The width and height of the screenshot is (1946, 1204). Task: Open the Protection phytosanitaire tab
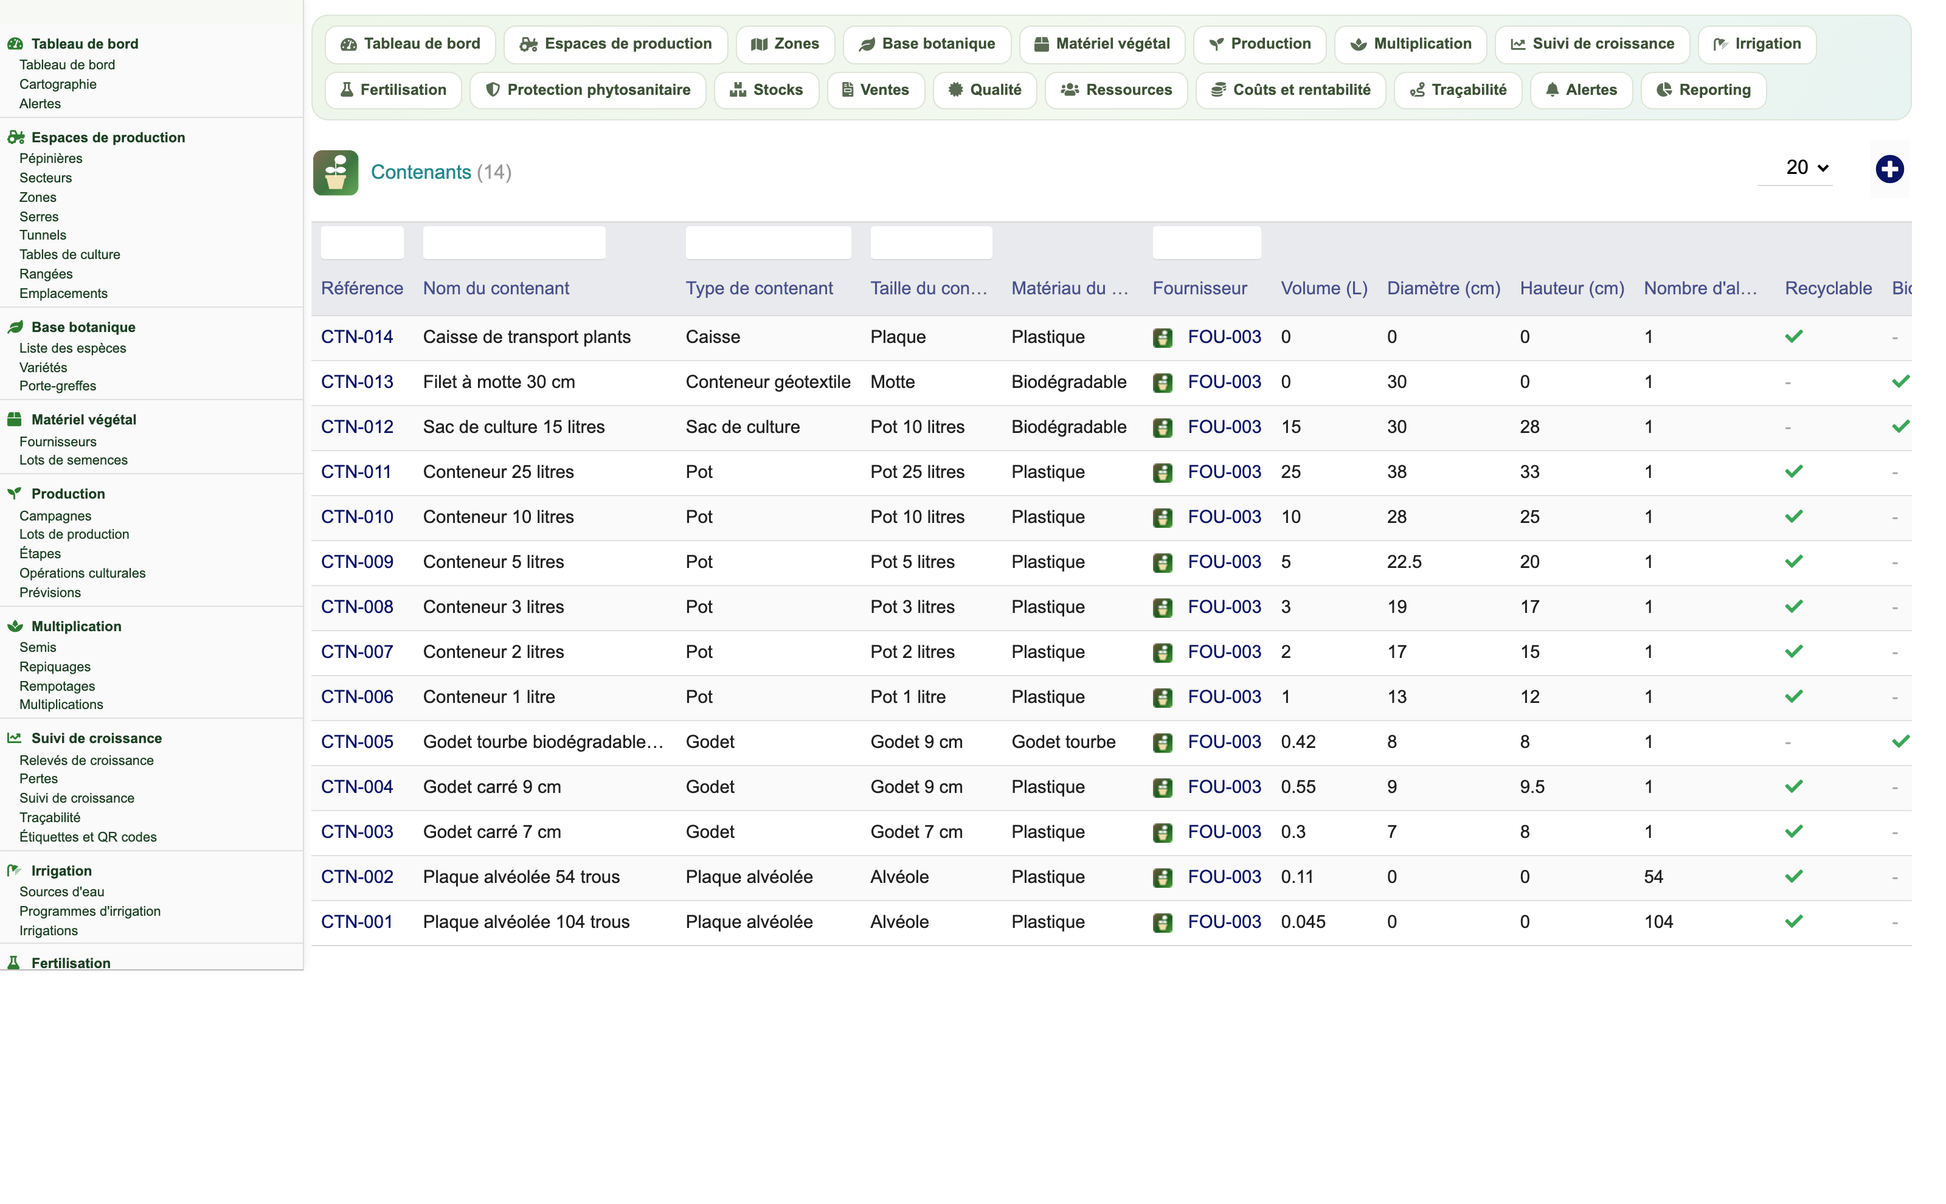pos(588,90)
